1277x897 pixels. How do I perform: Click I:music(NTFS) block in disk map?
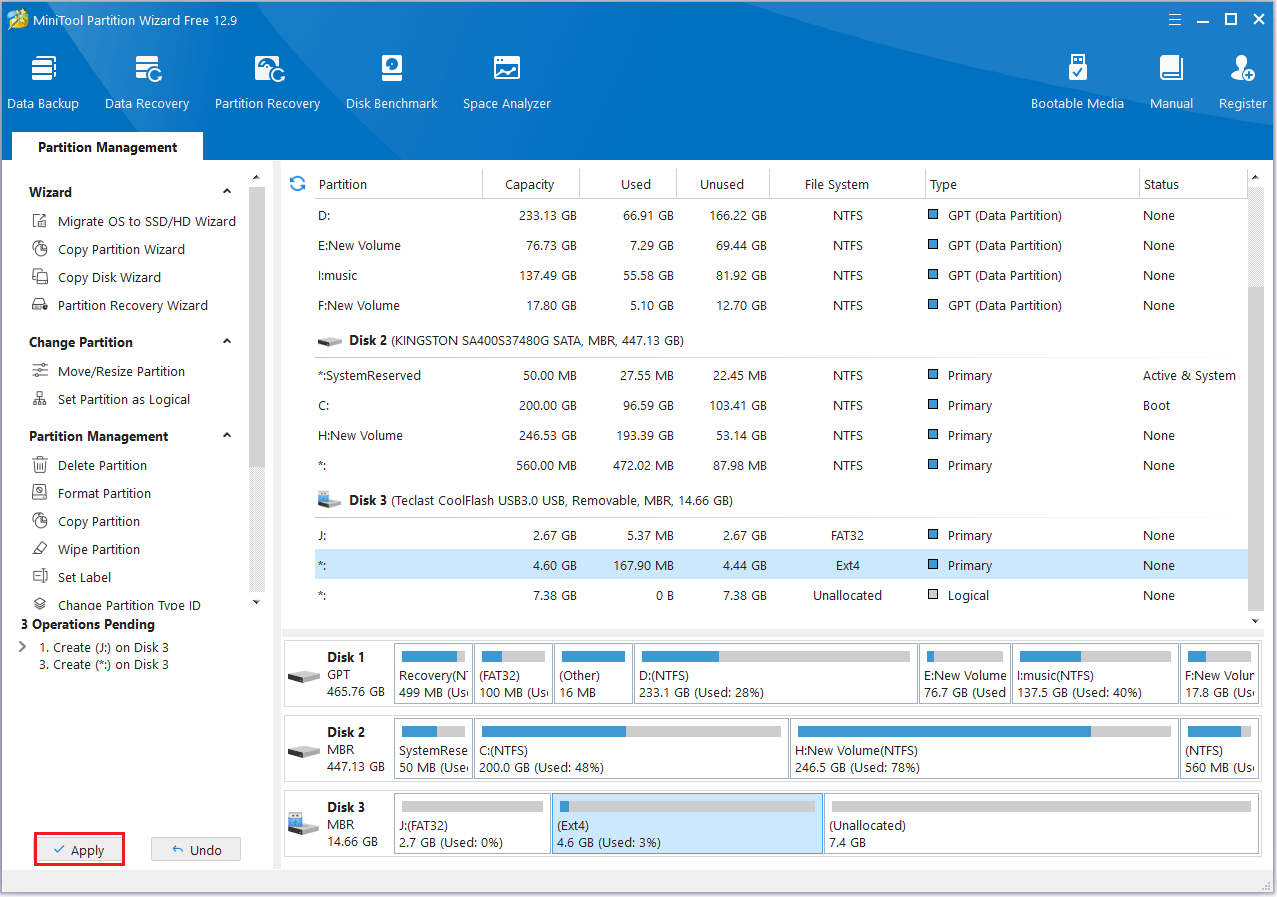tap(1095, 674)
